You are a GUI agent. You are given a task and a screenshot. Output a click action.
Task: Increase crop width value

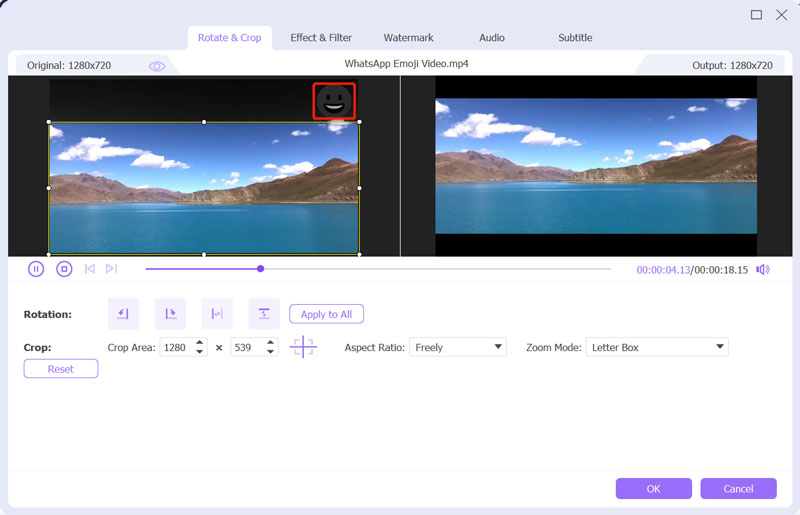coord(199,343)
